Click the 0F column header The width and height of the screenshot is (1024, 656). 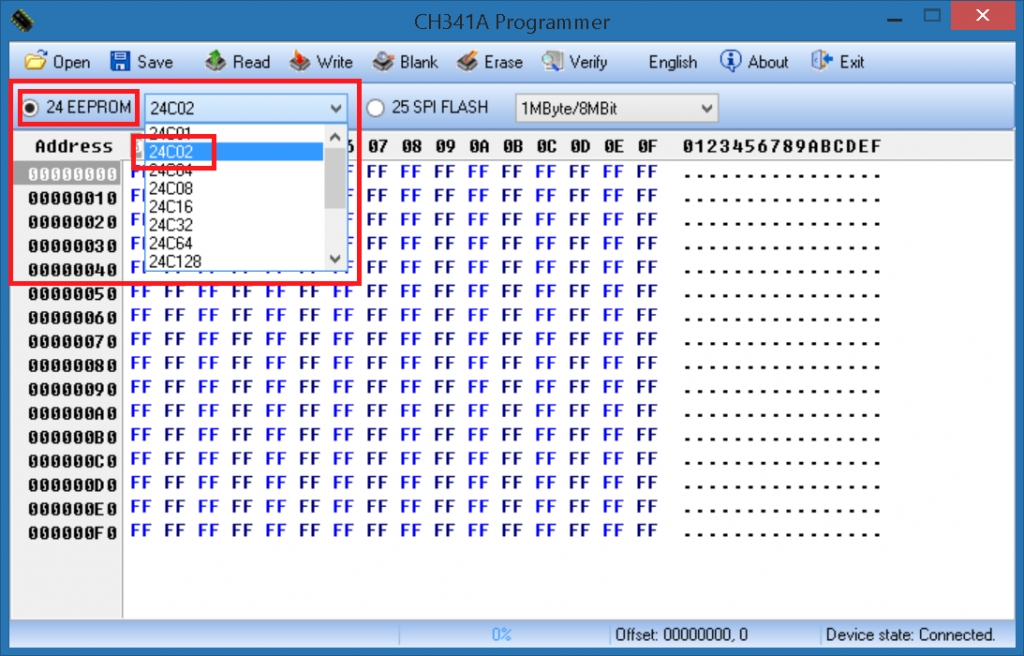click(x=647, y=146)
